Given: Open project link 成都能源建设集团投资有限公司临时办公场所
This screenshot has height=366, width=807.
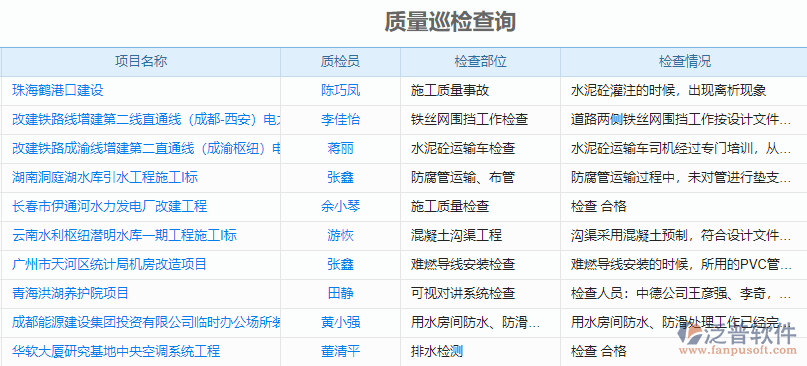Looking at the screenshot, I should (146, 323).
